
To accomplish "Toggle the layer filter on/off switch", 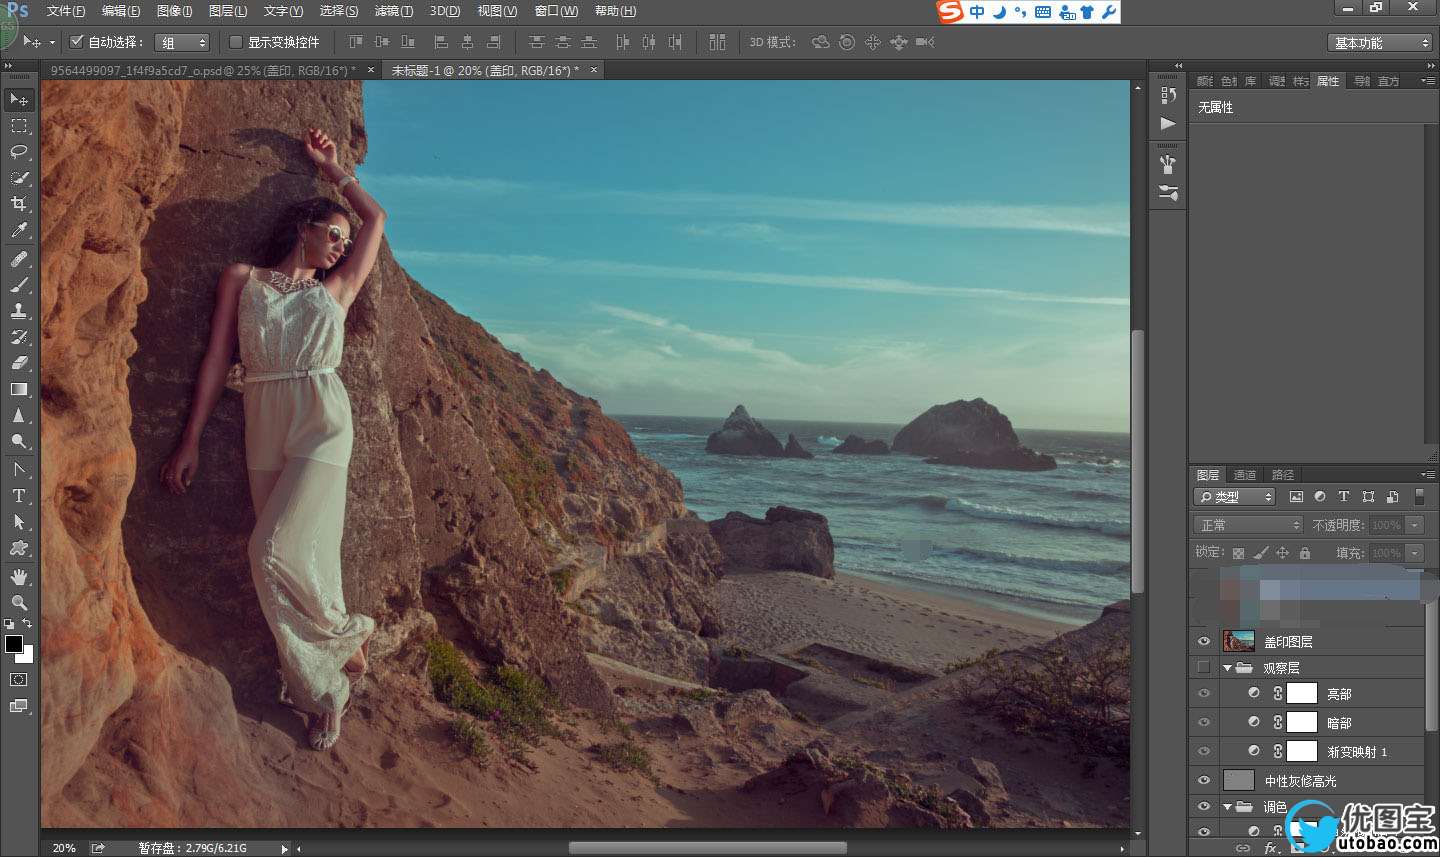I will click(1419, 497).
